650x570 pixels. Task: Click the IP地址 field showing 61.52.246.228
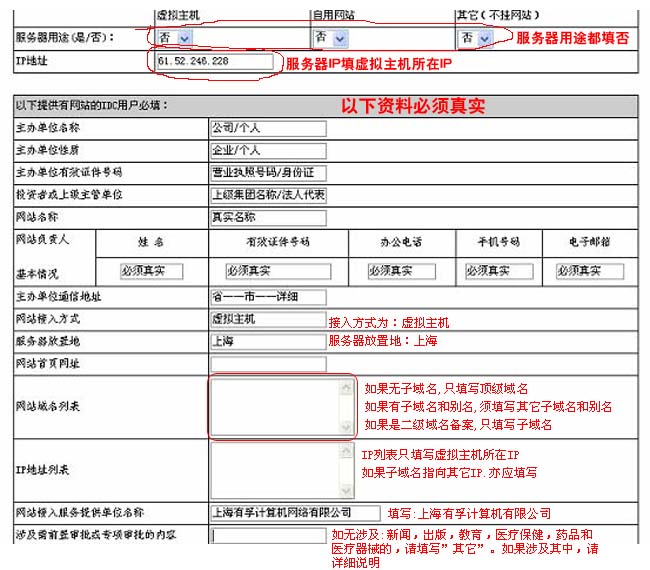point(214,62)
